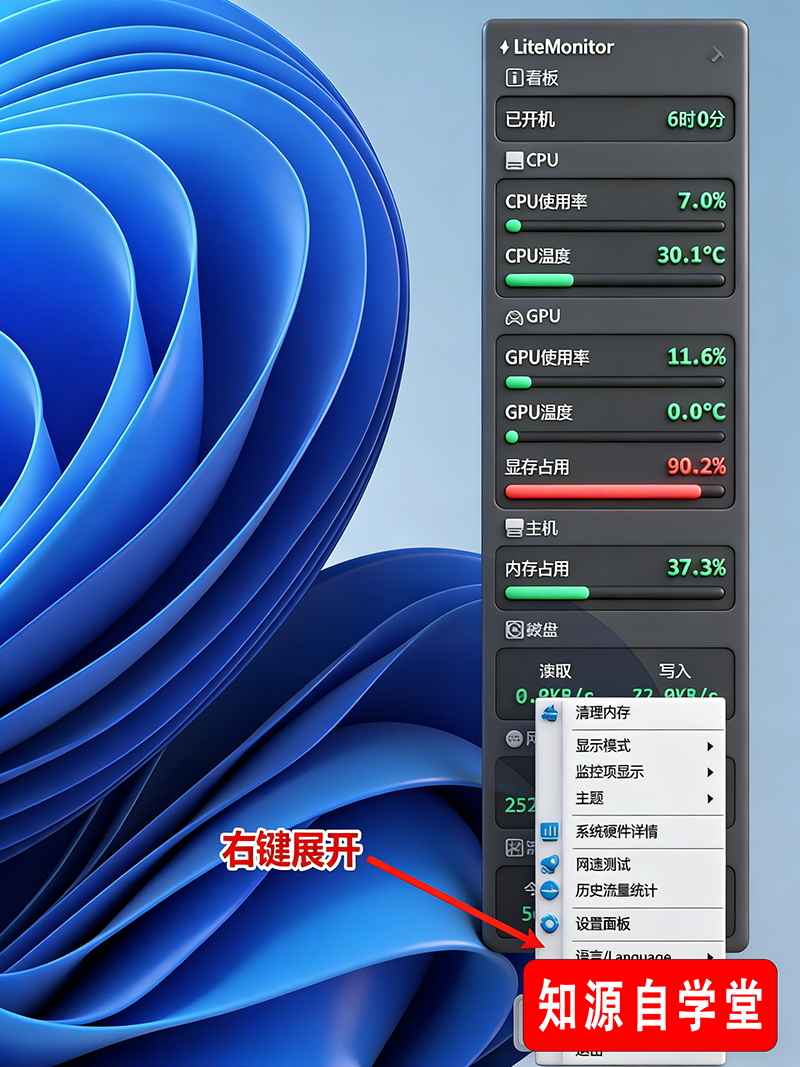Click the GPU section gamepad icon
This screenshot has width=800, height=1067.
pyautogui.click(x=514, y=317)
